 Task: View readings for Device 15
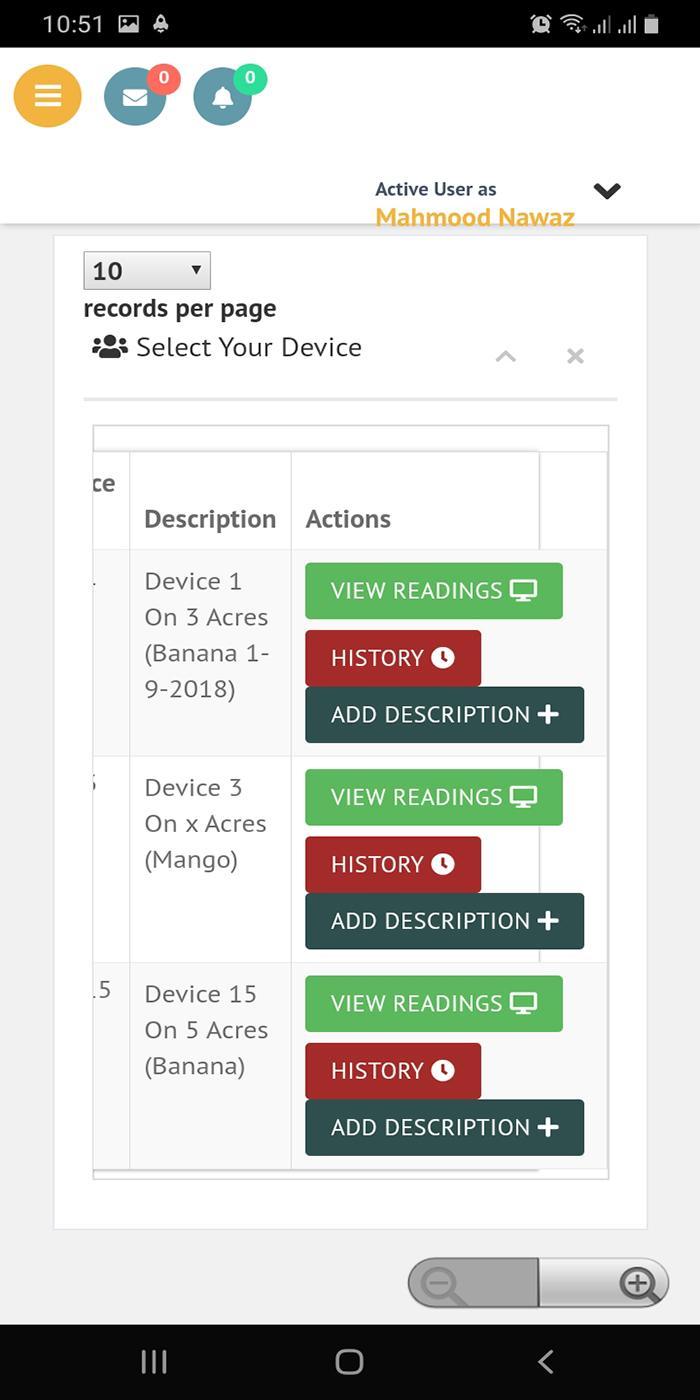(x=433, y=1004)
